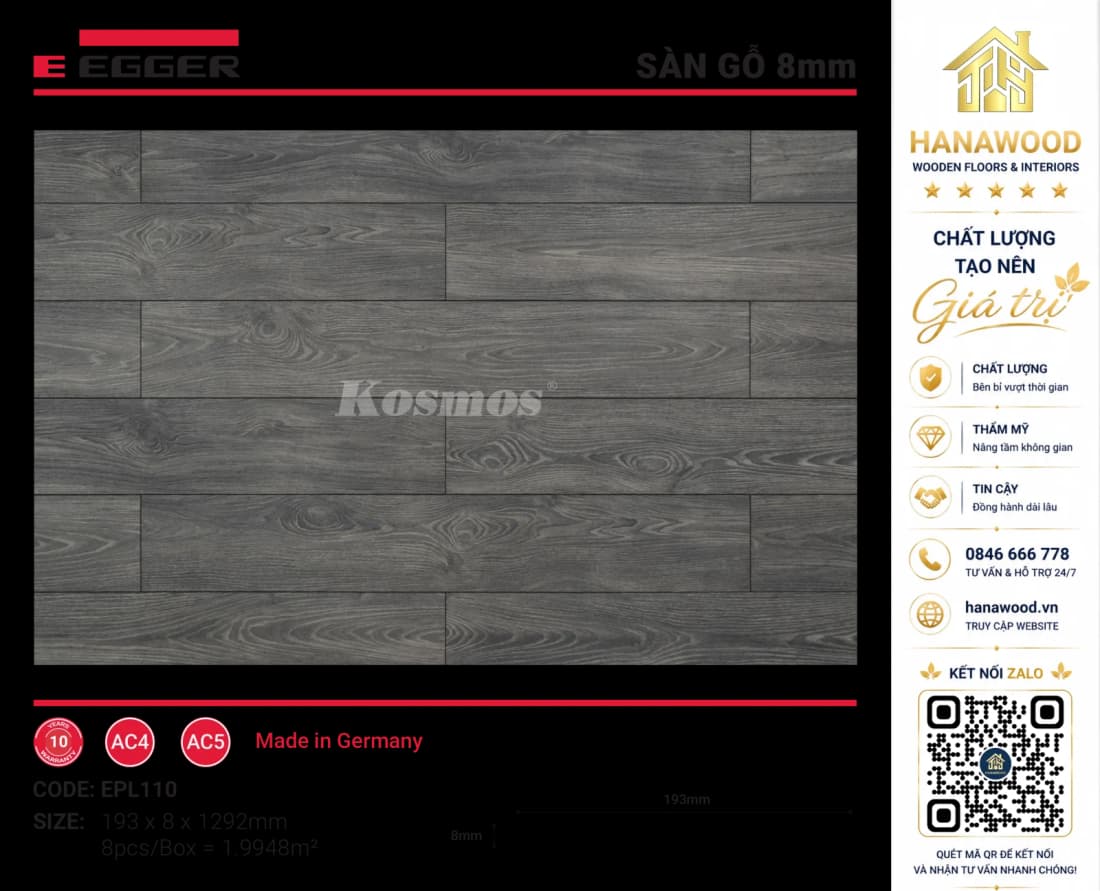1100x891 pixels.
Task: Click the "8mm" thickness label near the diagram
Action: [x=466, y=836]
